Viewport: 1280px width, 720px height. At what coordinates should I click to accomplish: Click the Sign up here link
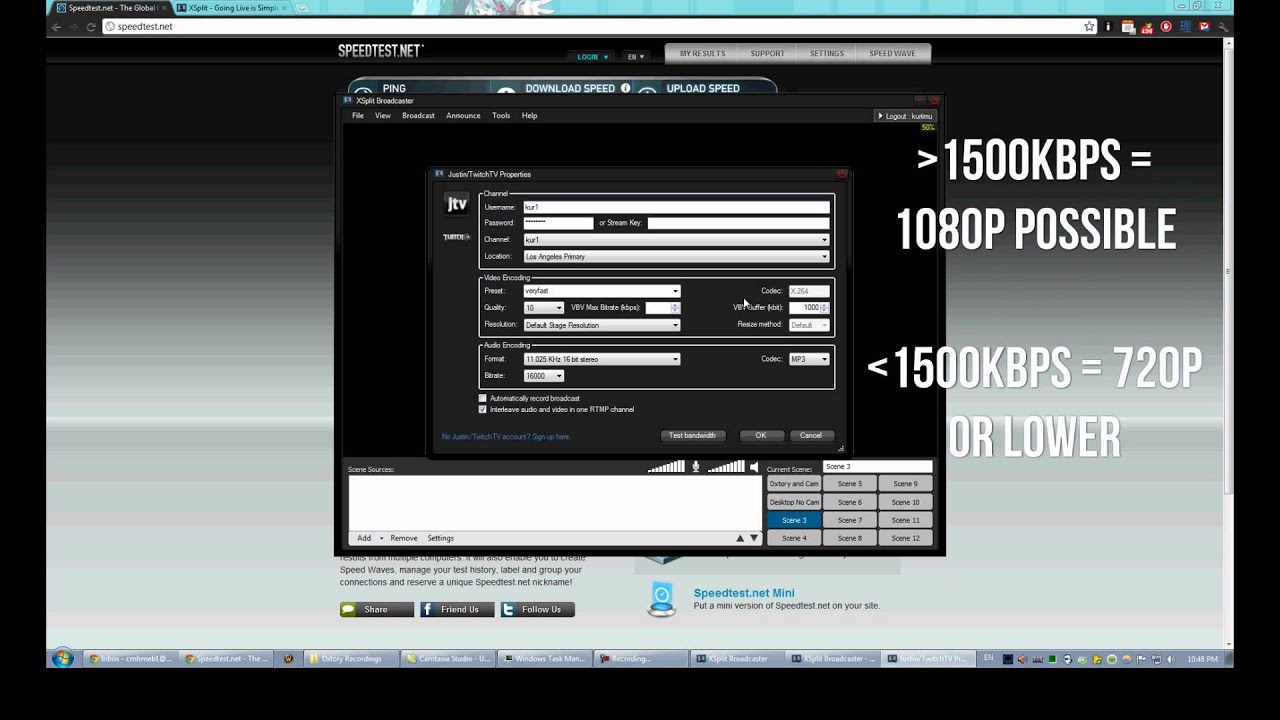[550, 437]
